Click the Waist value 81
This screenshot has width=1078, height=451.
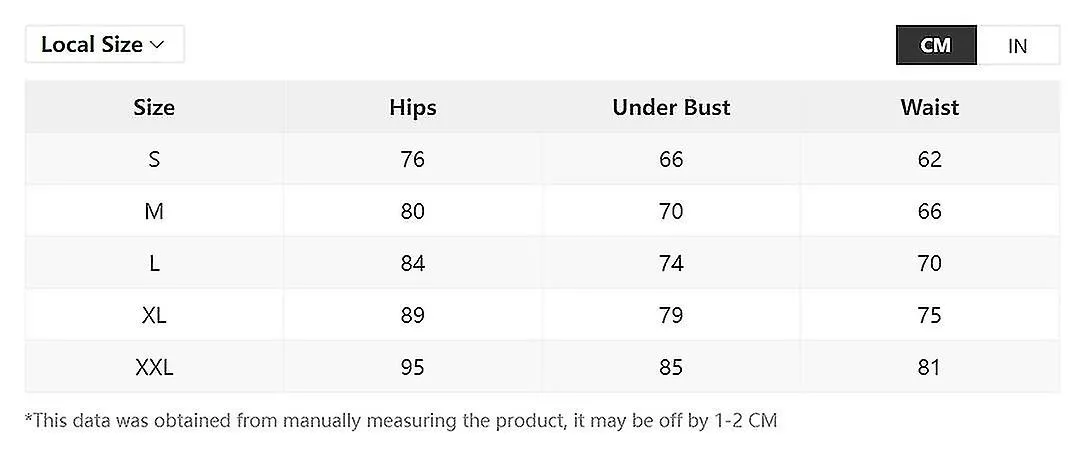(x=929, y=367)
